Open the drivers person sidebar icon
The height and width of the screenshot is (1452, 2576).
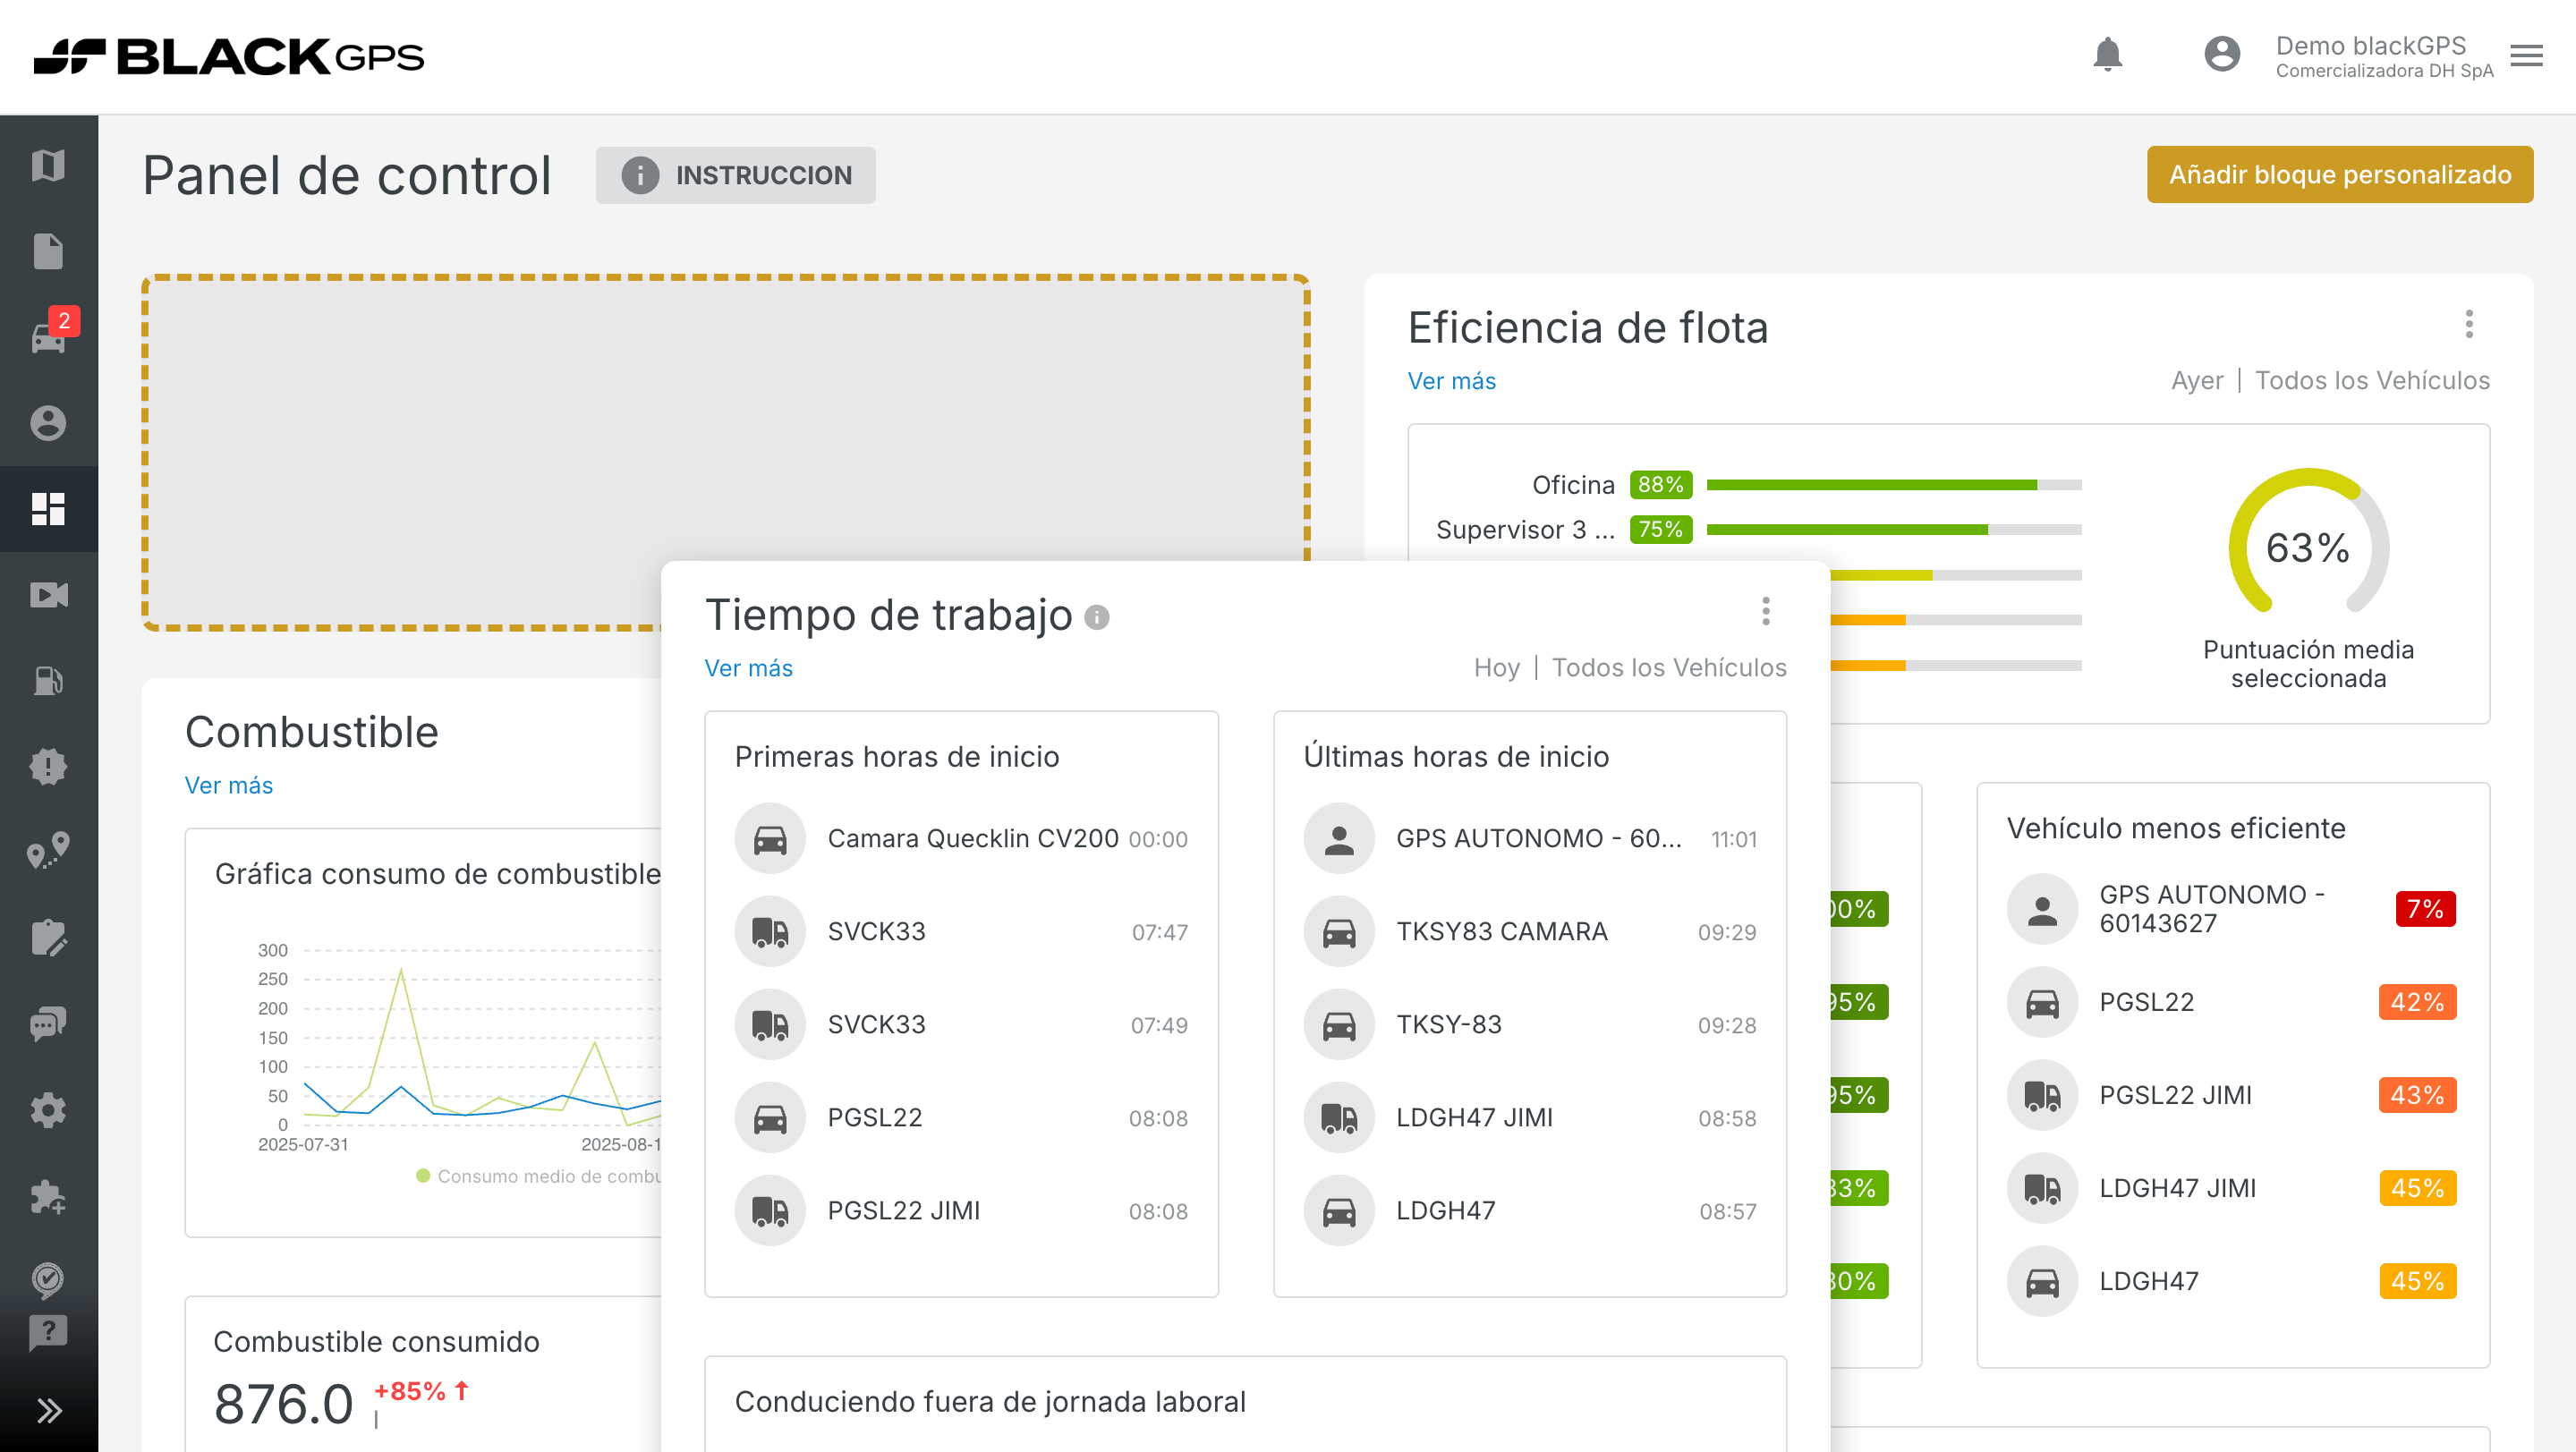48,423
